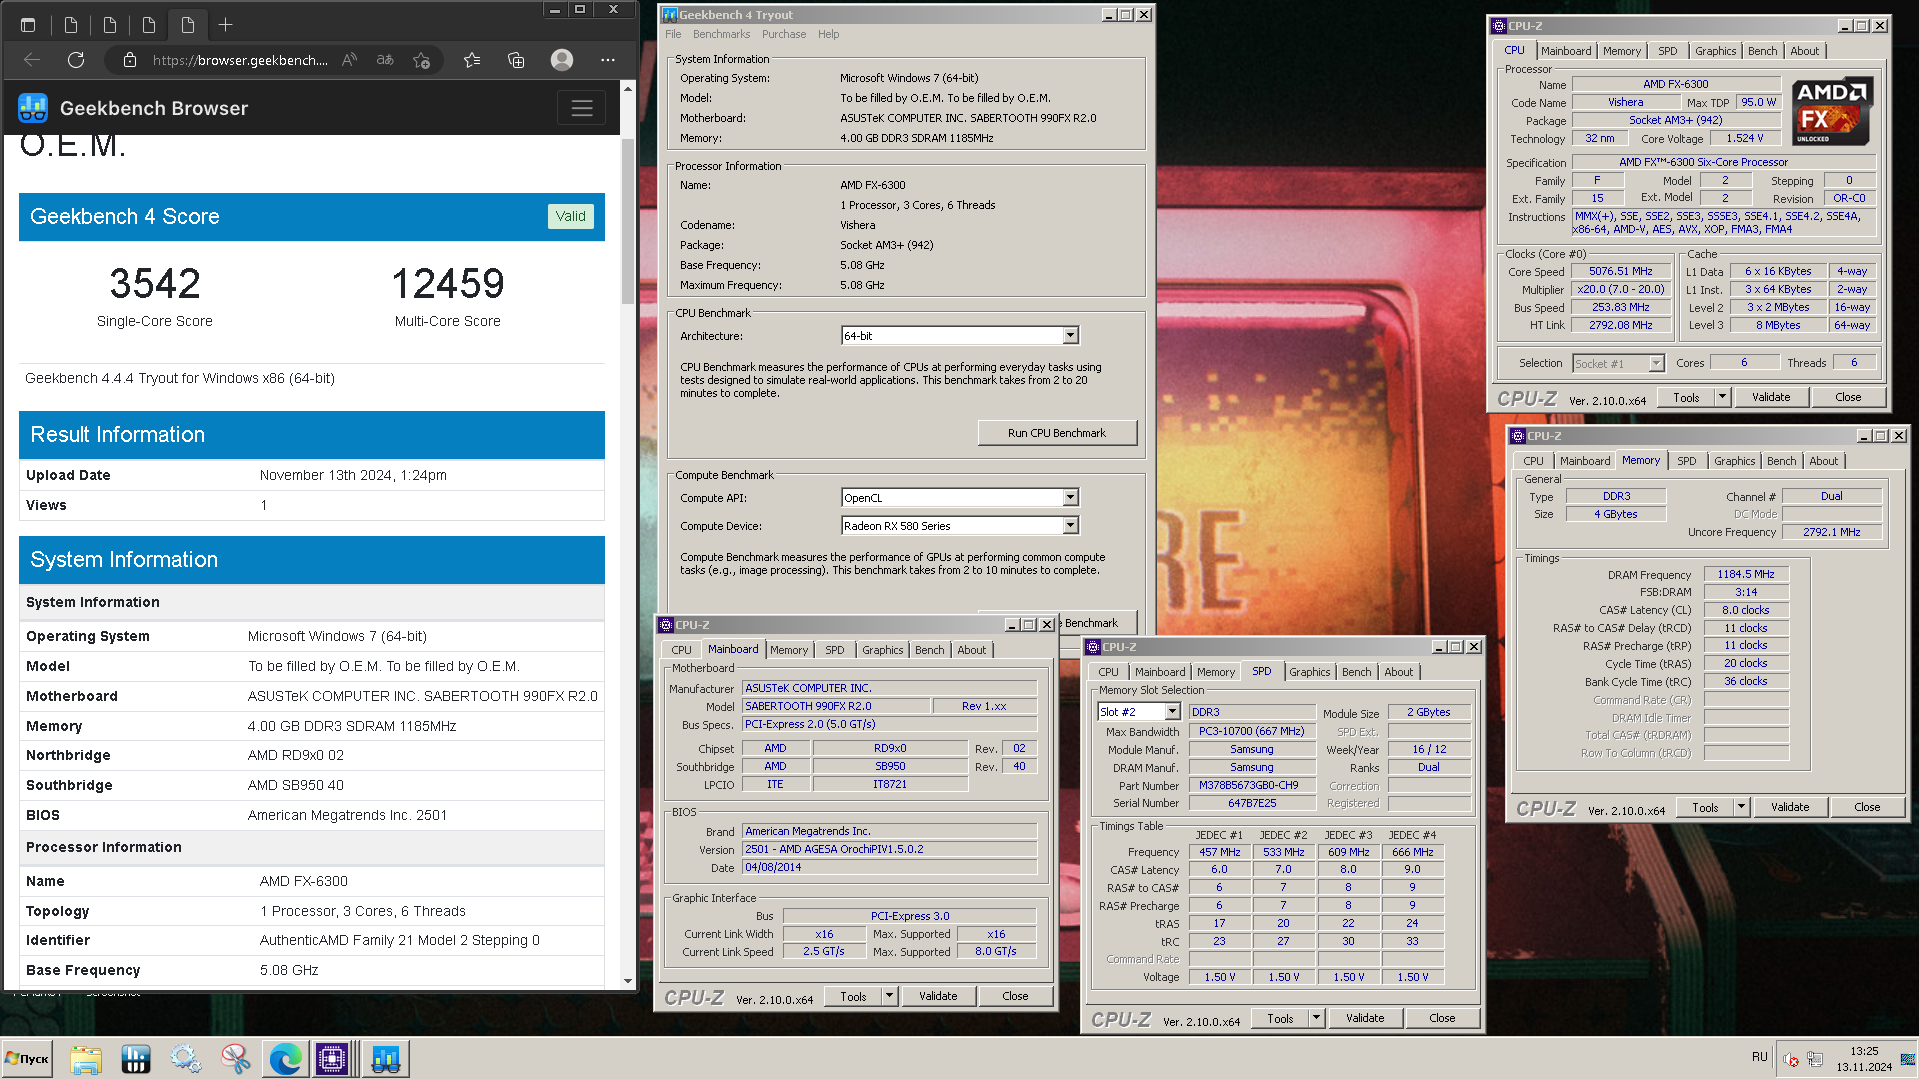This screenshot has height=1079, width=1919.
Task: Open the Start (Пуск) button
Action: click(x=27, y=1058)
